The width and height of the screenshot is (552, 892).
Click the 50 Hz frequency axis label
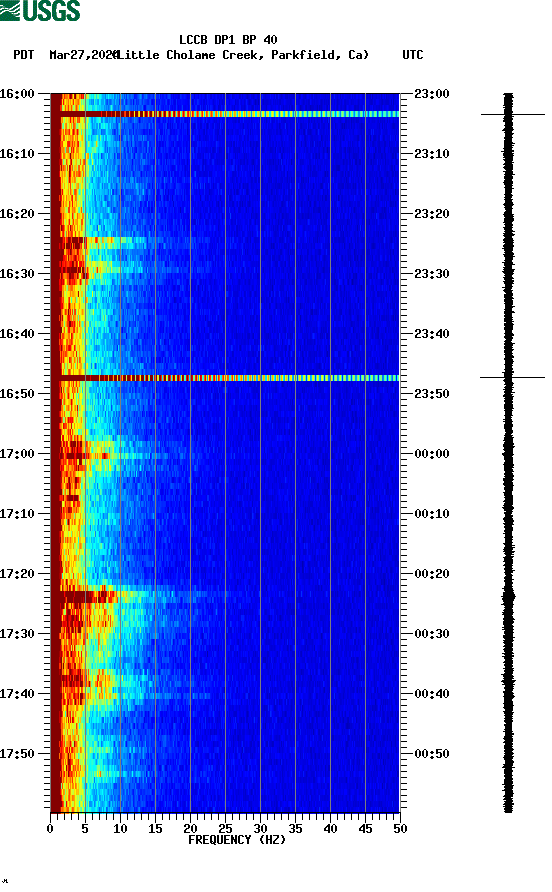coord(400,829)
